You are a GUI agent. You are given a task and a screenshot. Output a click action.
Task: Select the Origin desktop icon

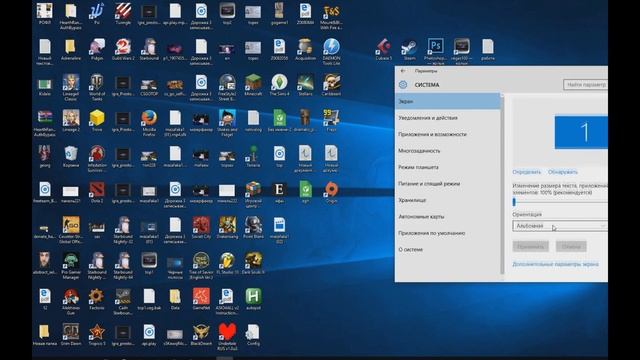(x=331, y=192)
